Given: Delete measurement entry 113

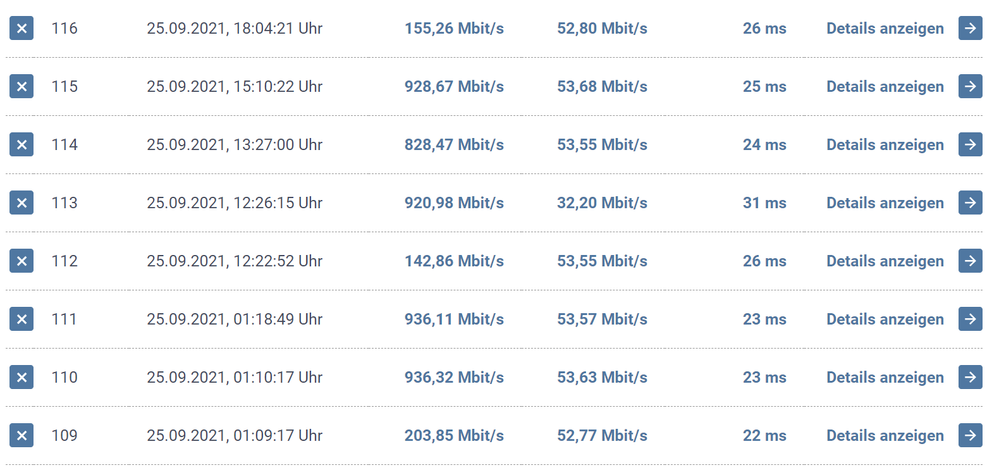Looking at the screenshot, I should coord(22,203).
